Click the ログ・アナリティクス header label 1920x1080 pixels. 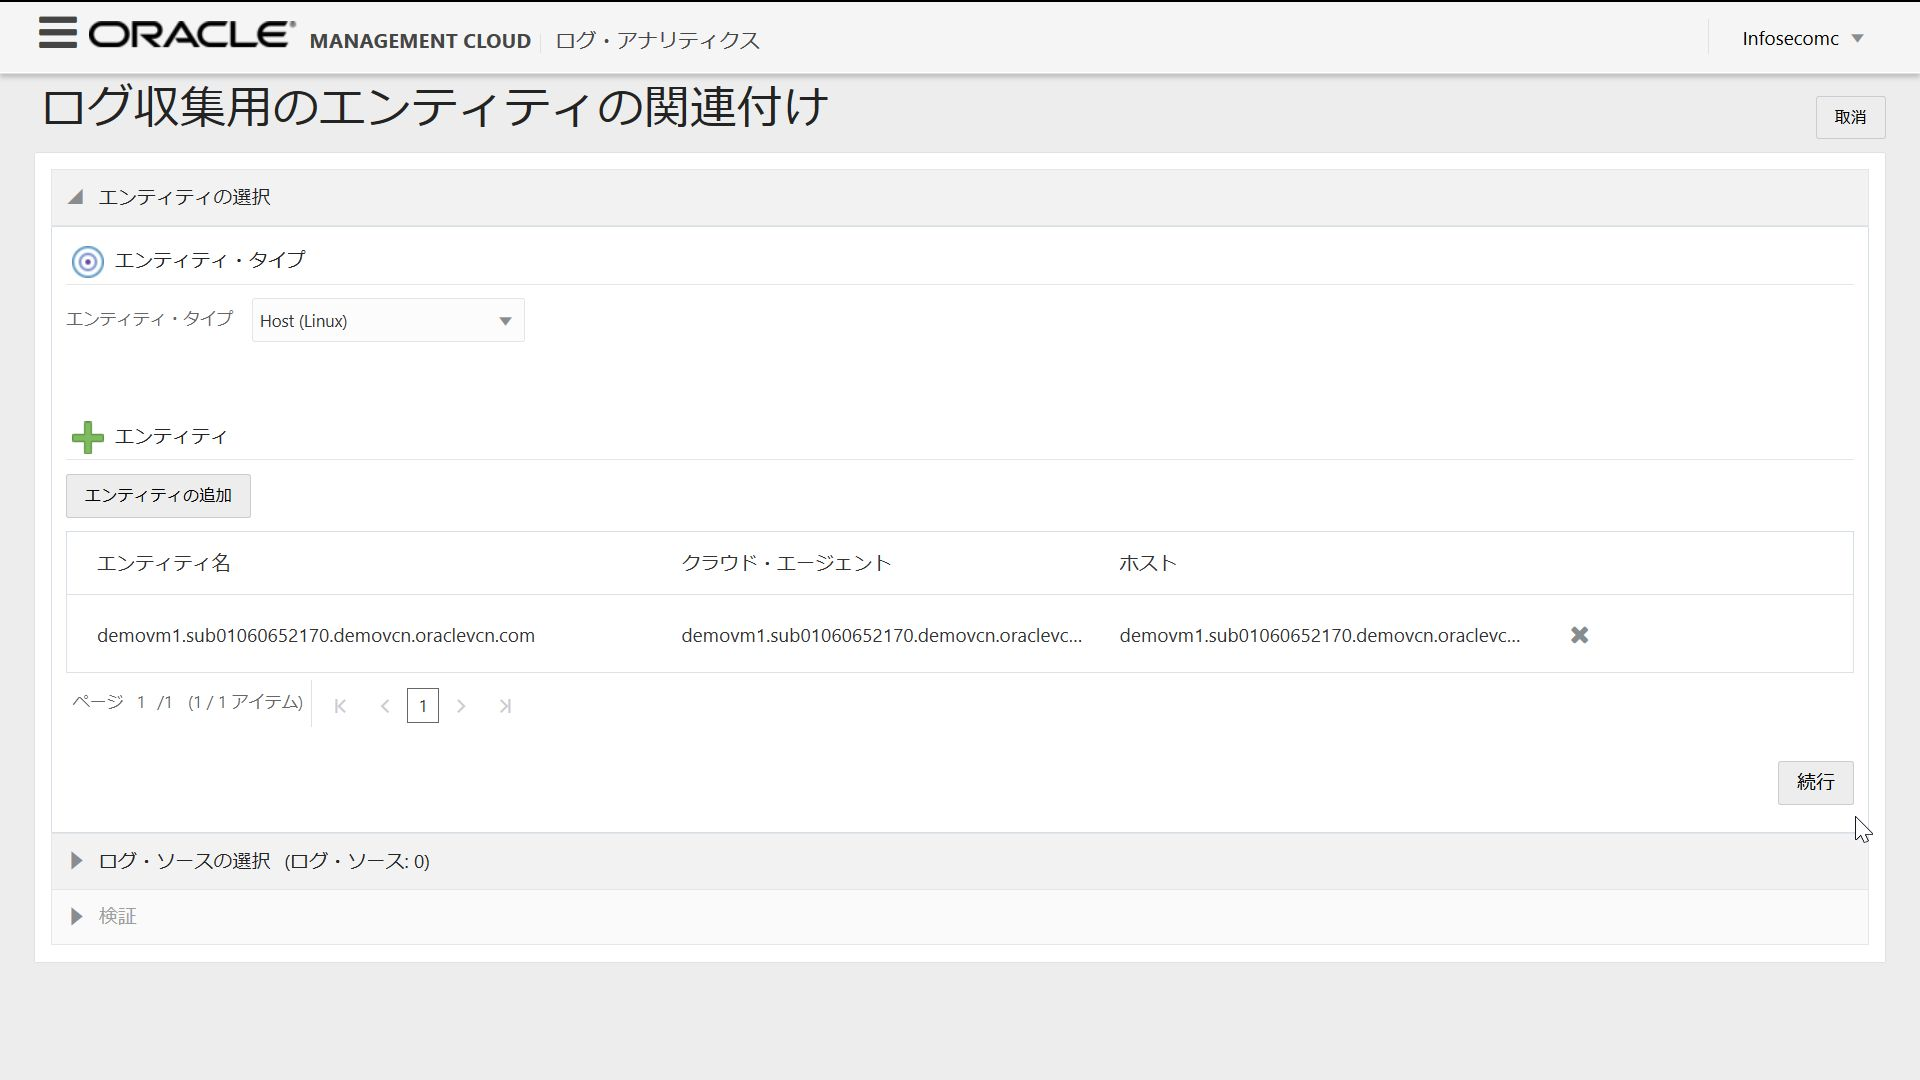point(657,40)
